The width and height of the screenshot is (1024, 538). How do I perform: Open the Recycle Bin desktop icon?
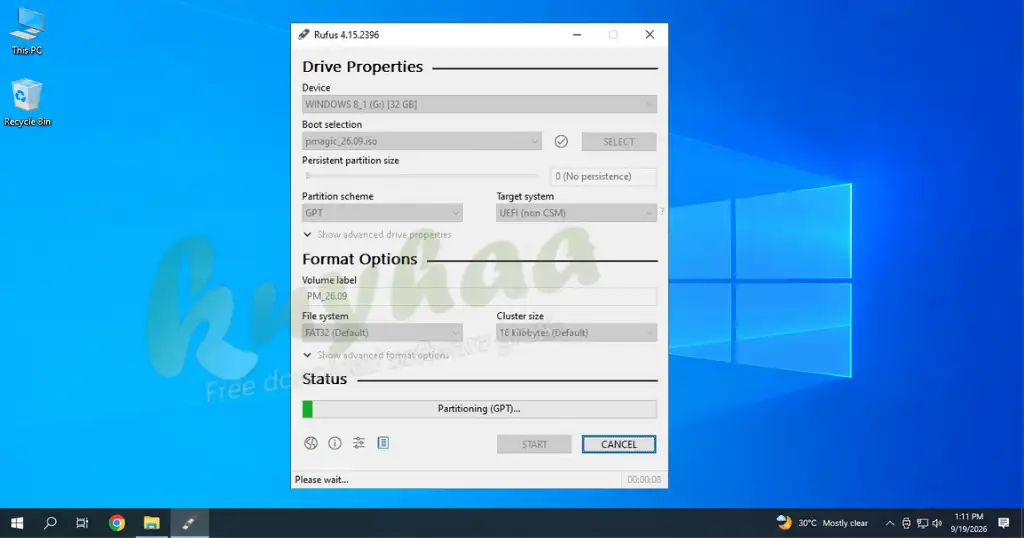tap(27, 103)
